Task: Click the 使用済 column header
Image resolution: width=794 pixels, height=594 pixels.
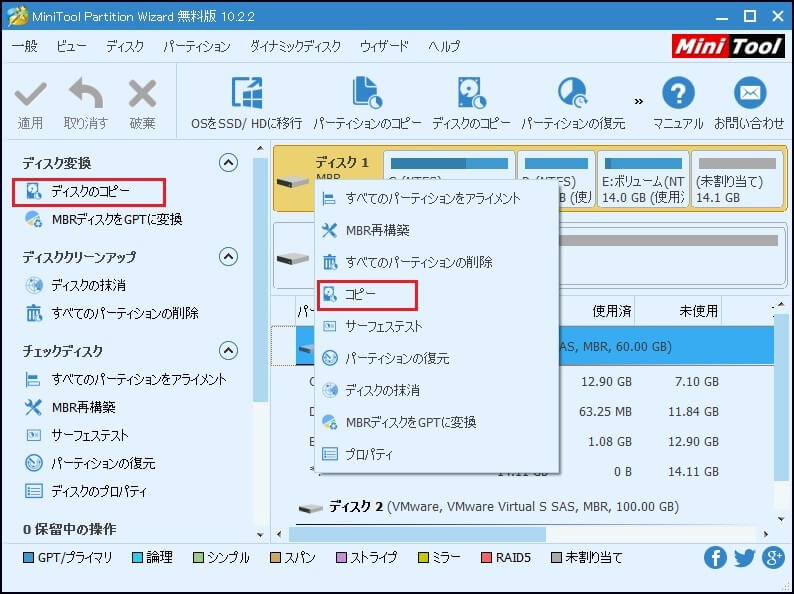Action: click(612, 310)
